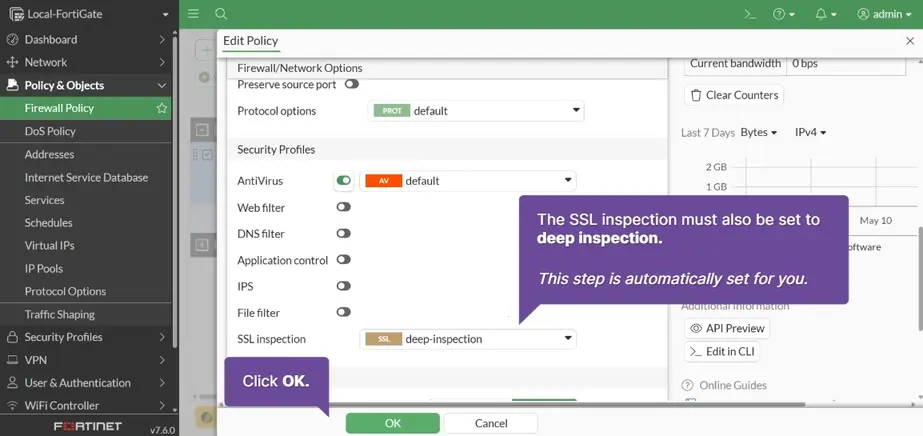Click the orange AV profile badge
This screenshot has width=923, height=436.
[x=383, y=181]
